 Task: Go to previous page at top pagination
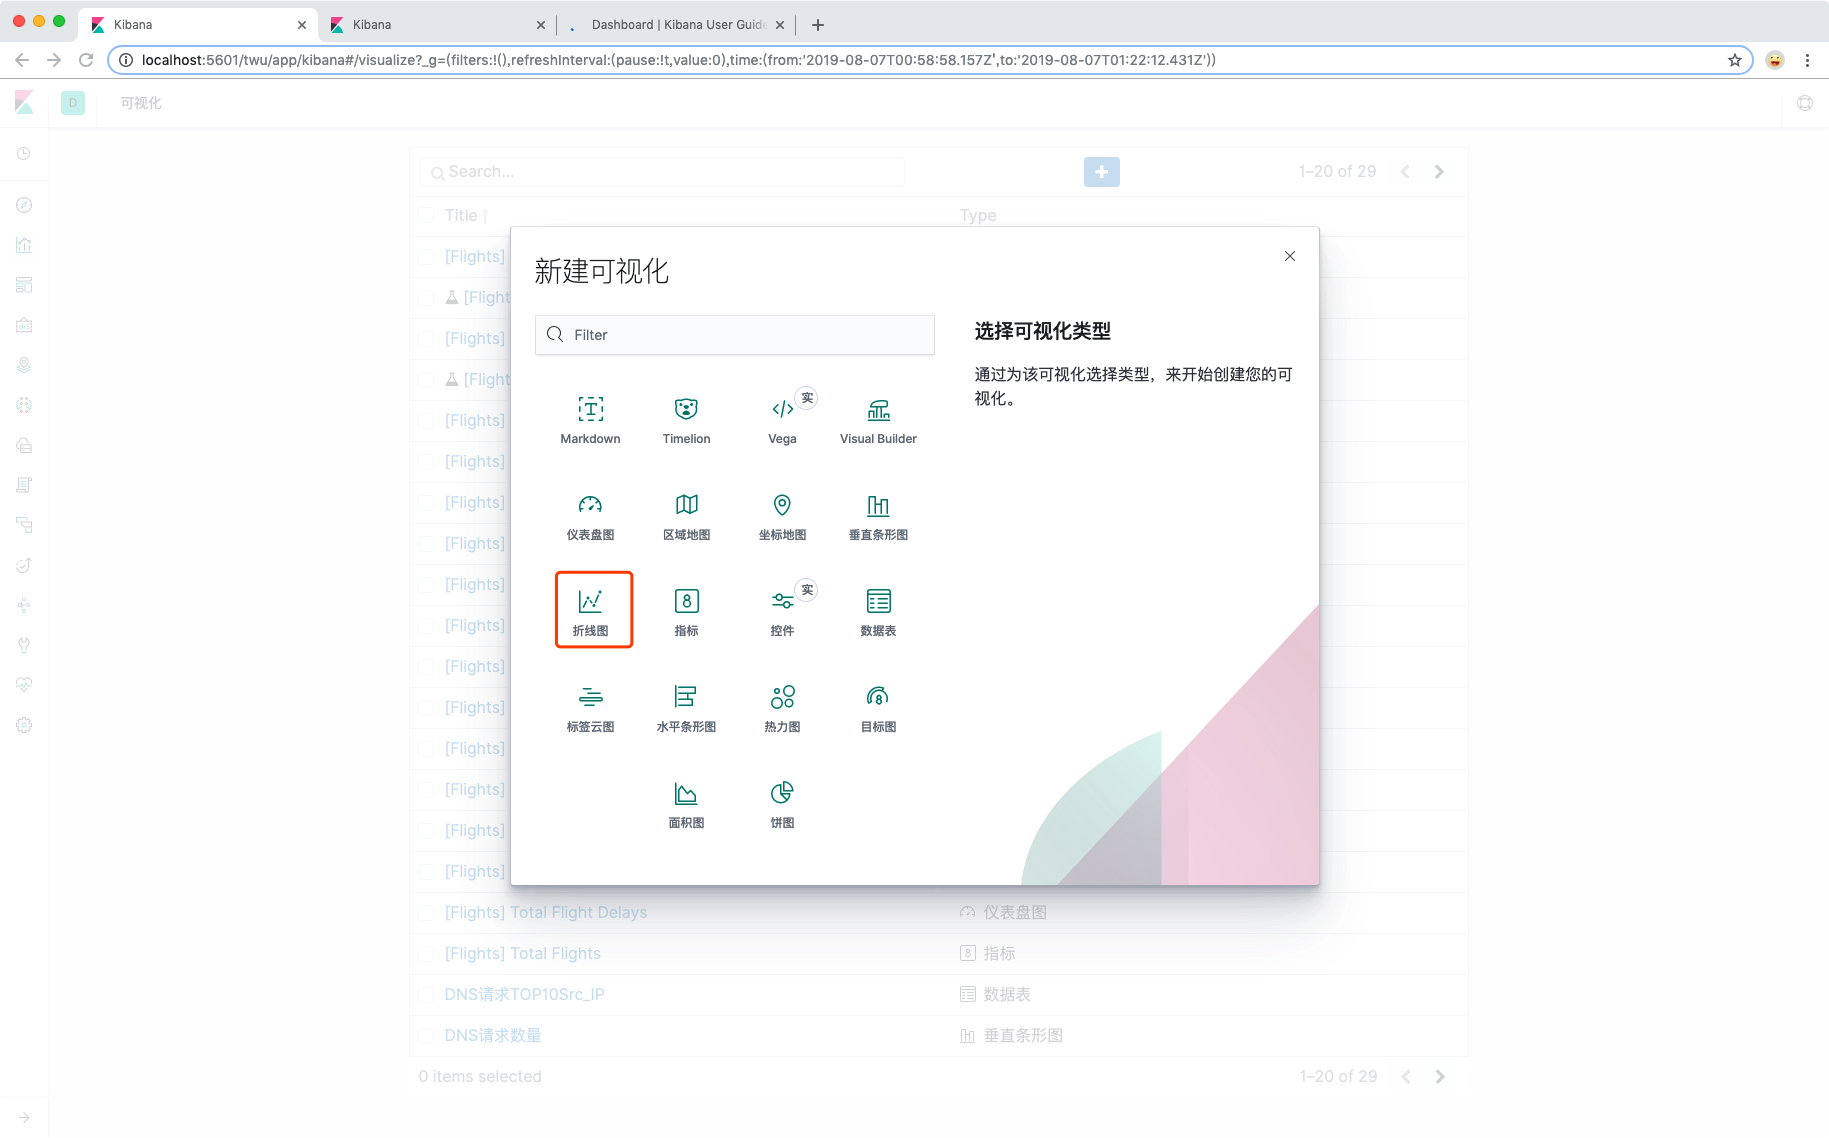click(1405, 172)
